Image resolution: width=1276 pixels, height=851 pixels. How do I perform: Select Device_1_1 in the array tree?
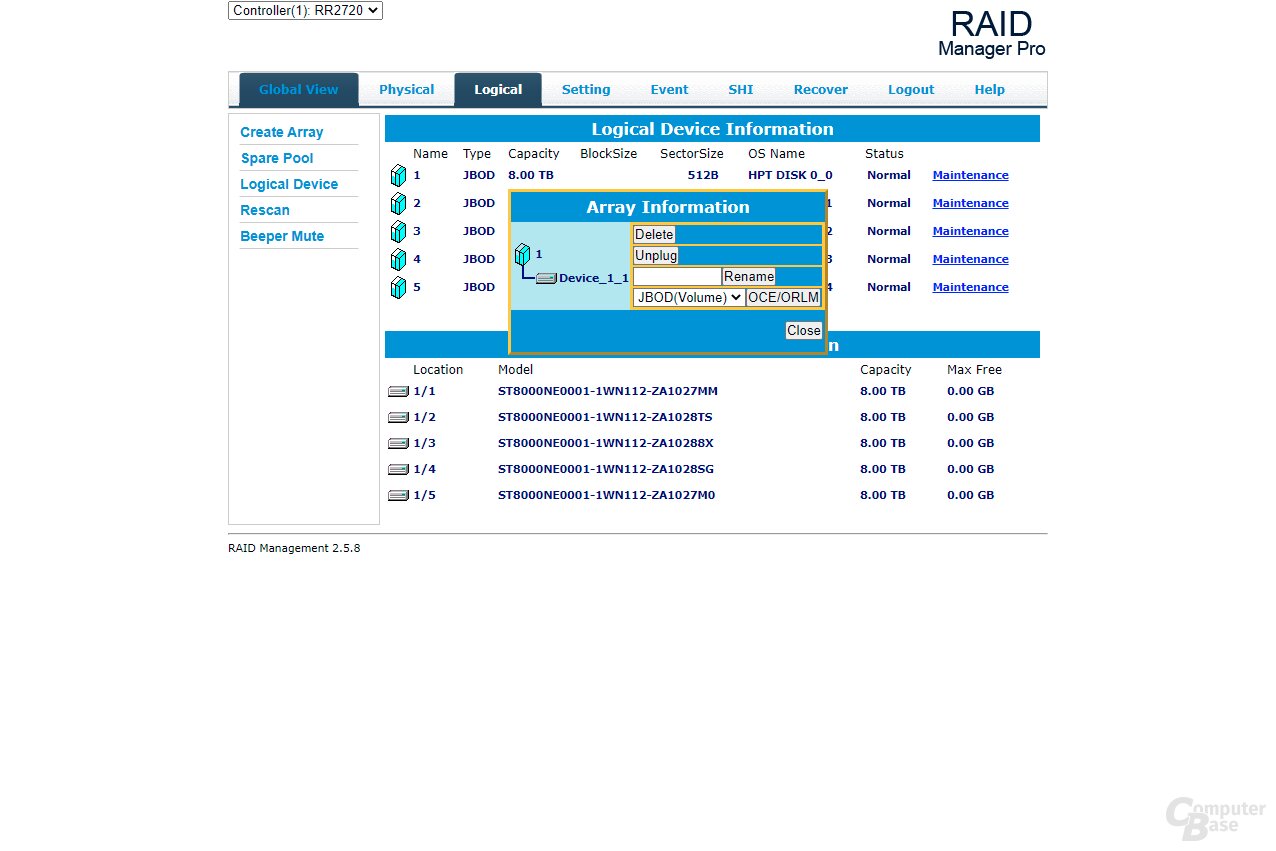pos(594,278)
